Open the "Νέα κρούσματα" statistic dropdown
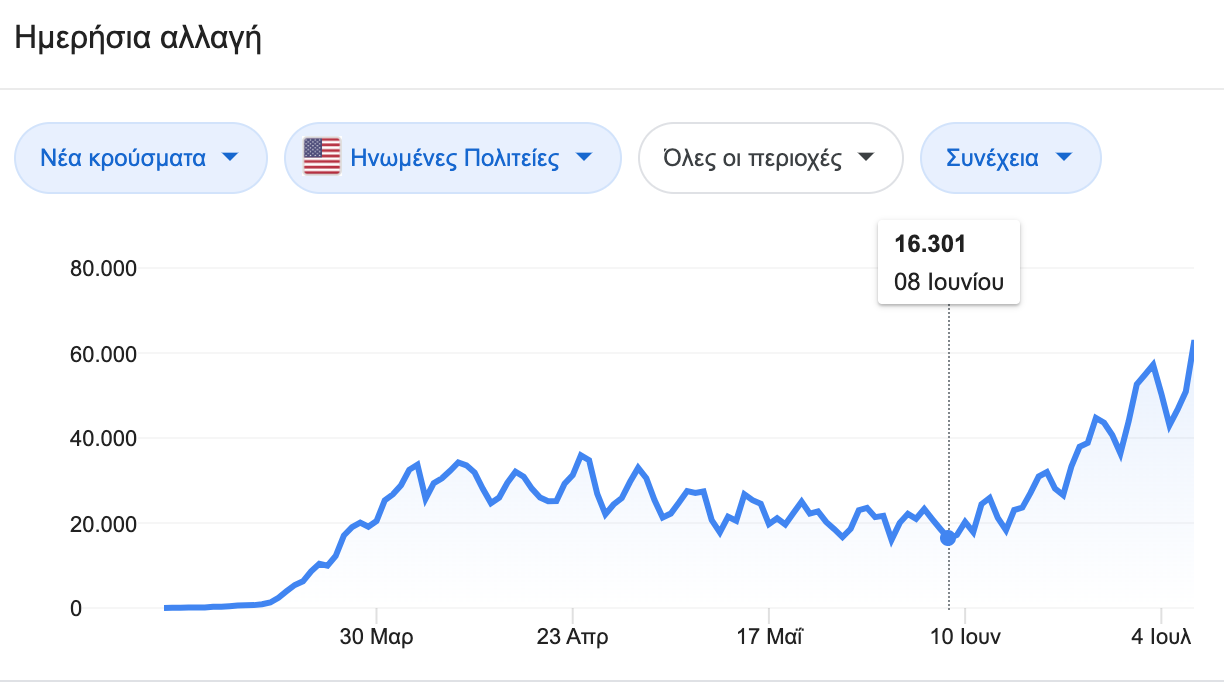Image resolution: width=1224 pixels, height=682 pixels. coord(141,157)
